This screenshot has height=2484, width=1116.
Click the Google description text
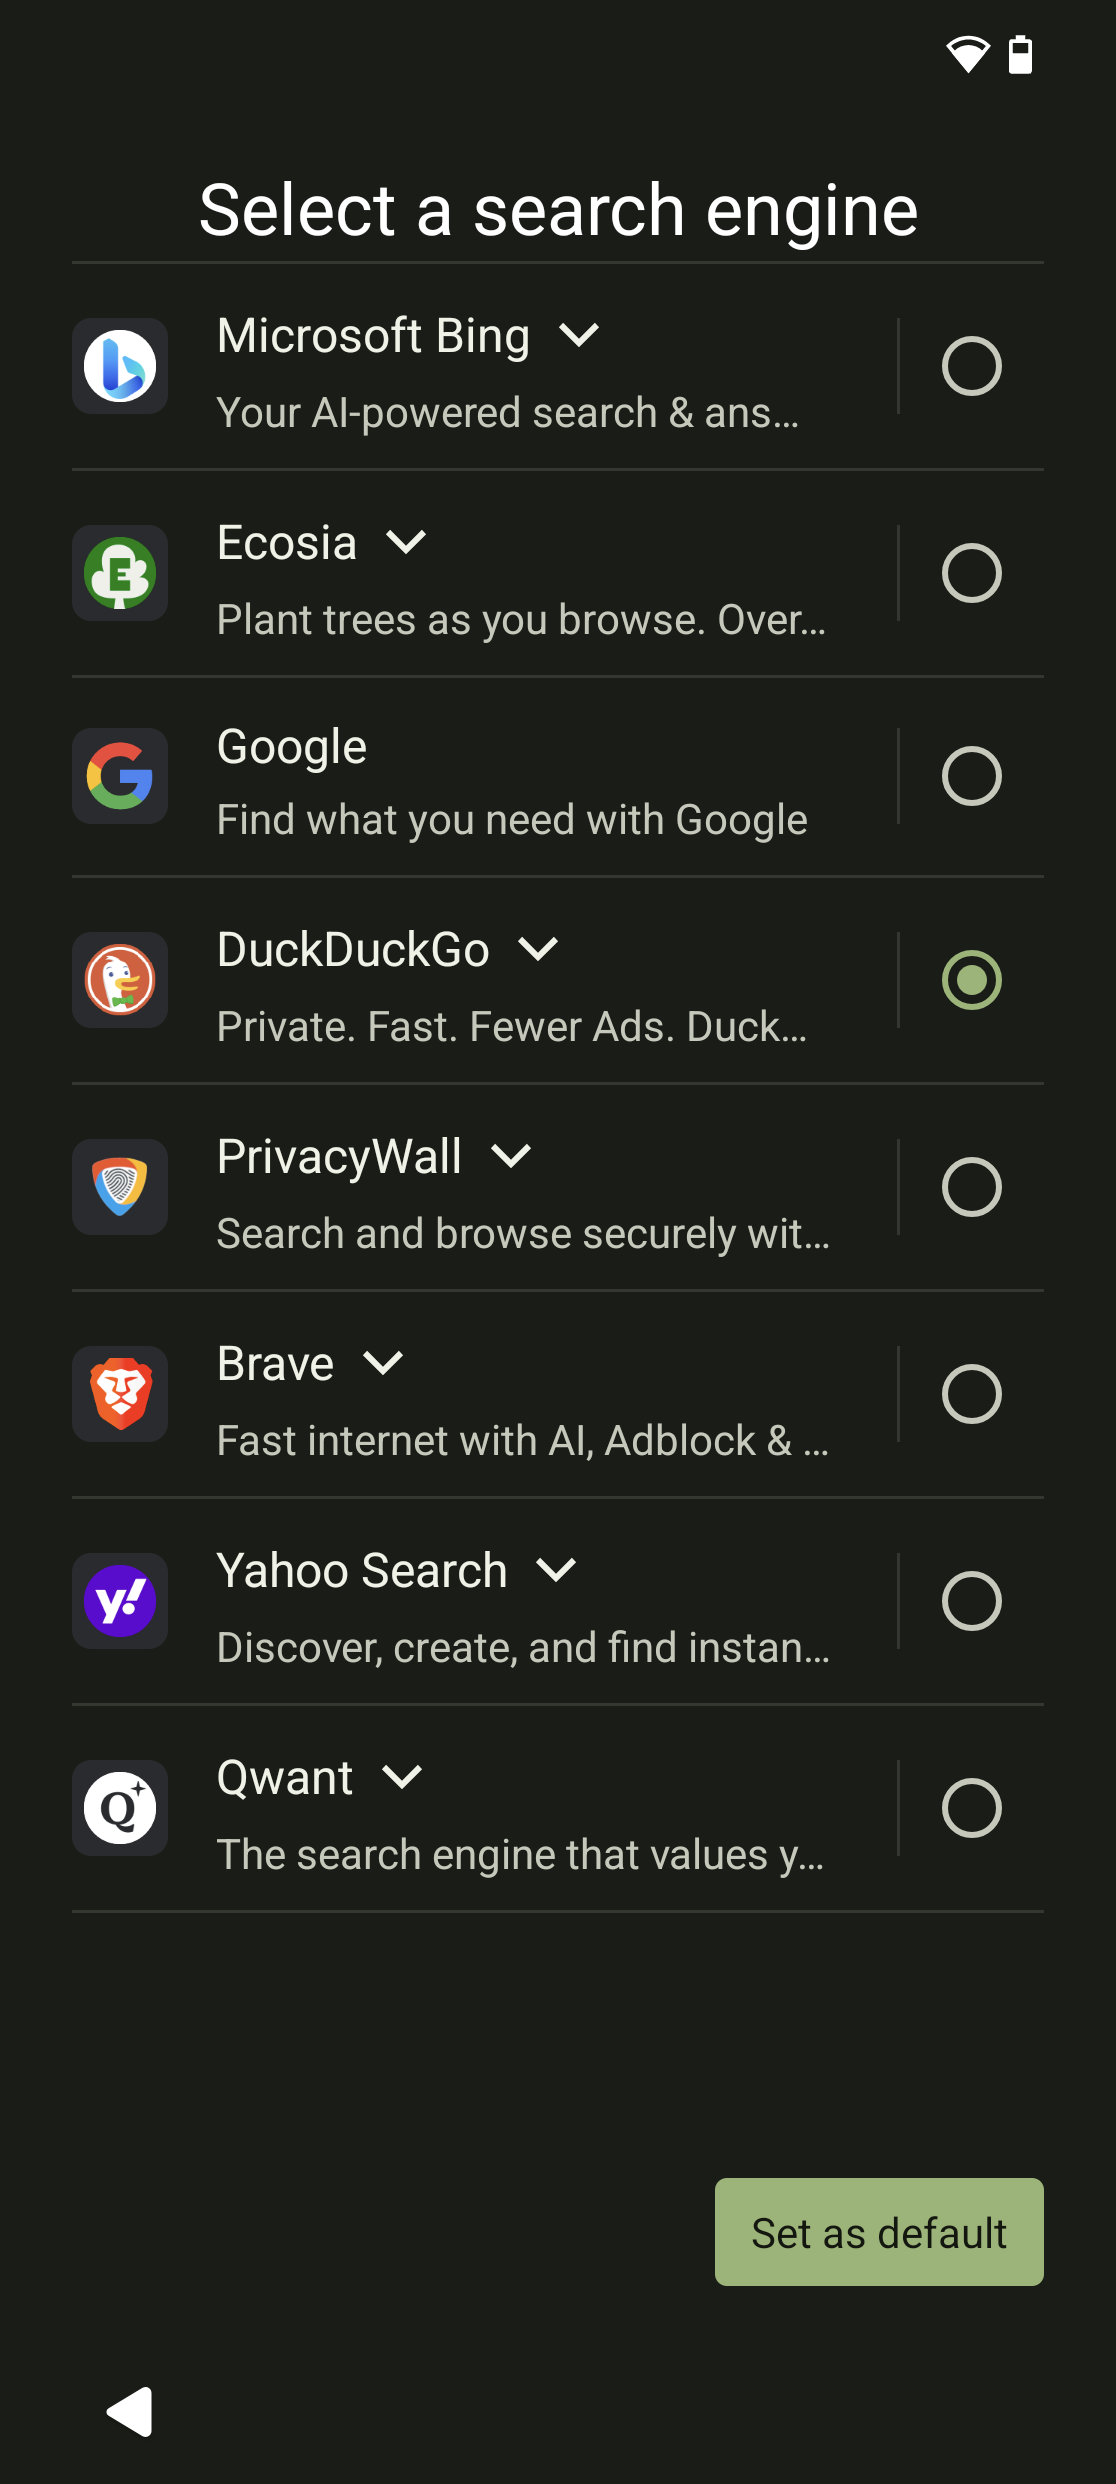[511, 820]
